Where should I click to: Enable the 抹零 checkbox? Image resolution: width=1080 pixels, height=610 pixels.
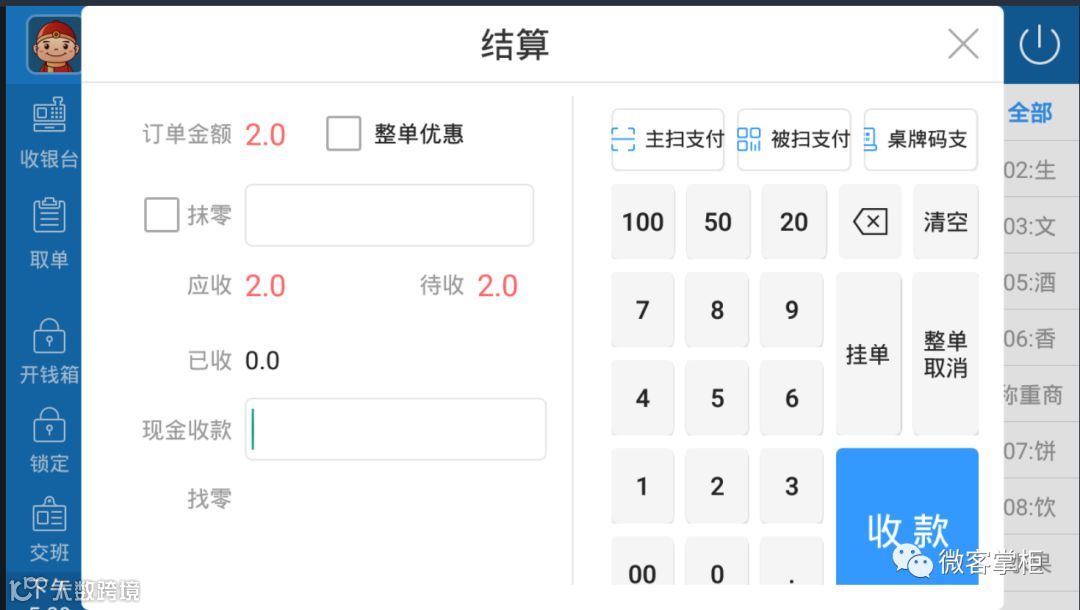(x=161, y=215)
